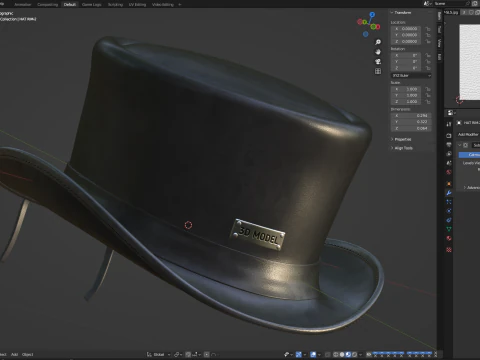Screen dimensions: 480x360
Task: Open the Particles properties tab icon
Action: pyautogui.click(x=449, y=202)
